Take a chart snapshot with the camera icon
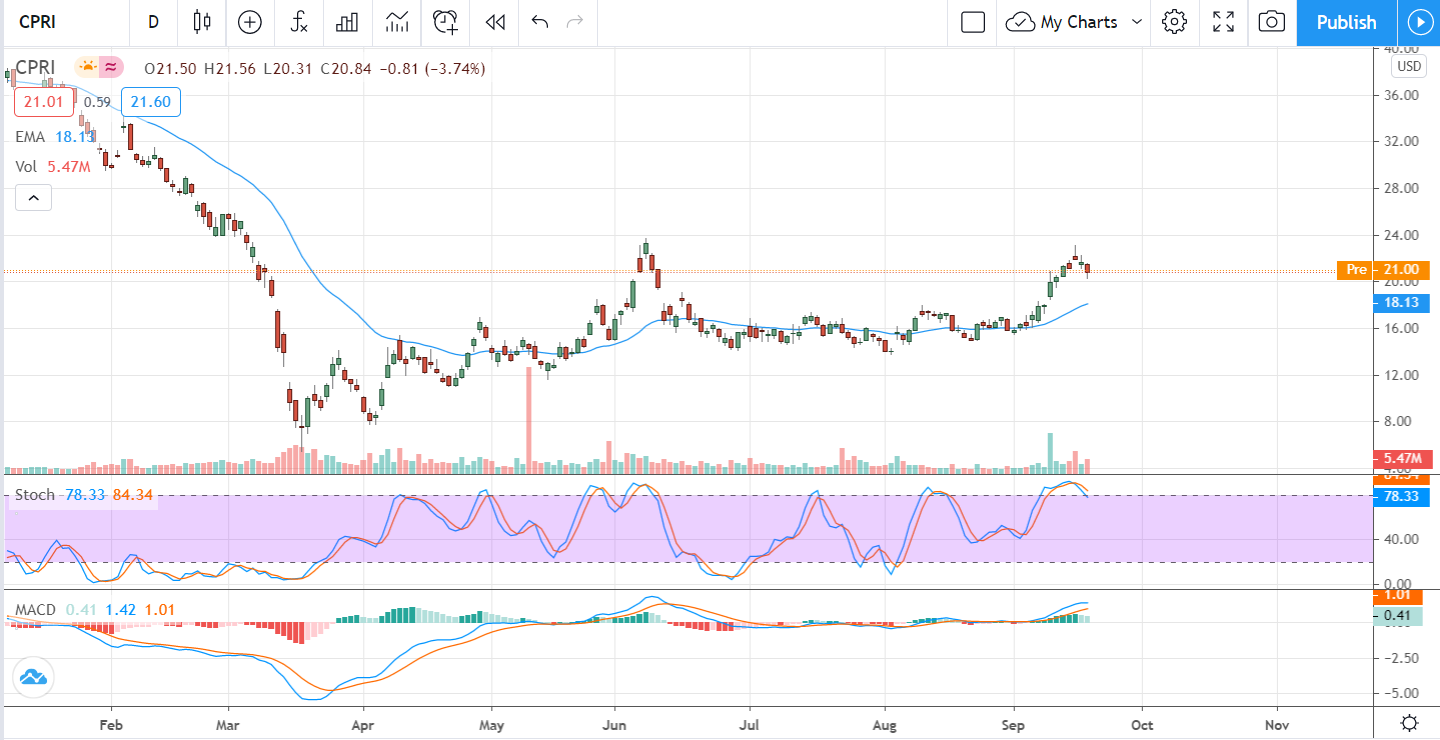 pos(1271,22)
